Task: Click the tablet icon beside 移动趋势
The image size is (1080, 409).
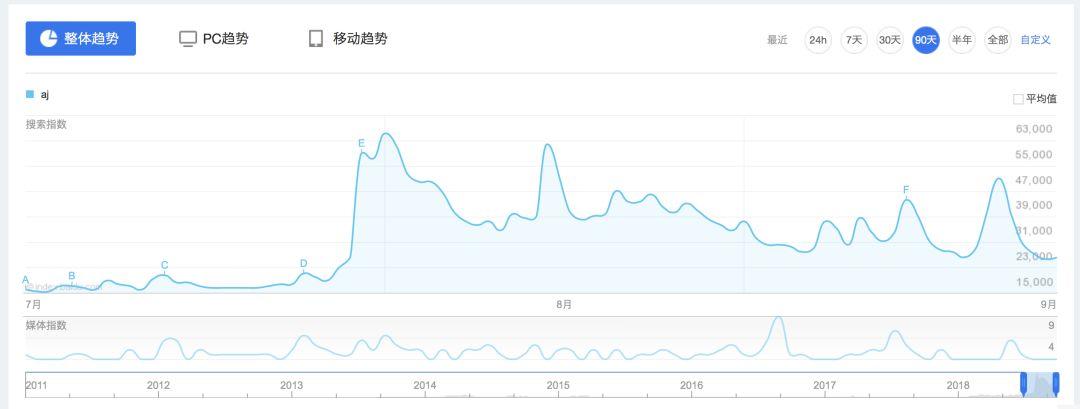Action: (x=316, y=39)
